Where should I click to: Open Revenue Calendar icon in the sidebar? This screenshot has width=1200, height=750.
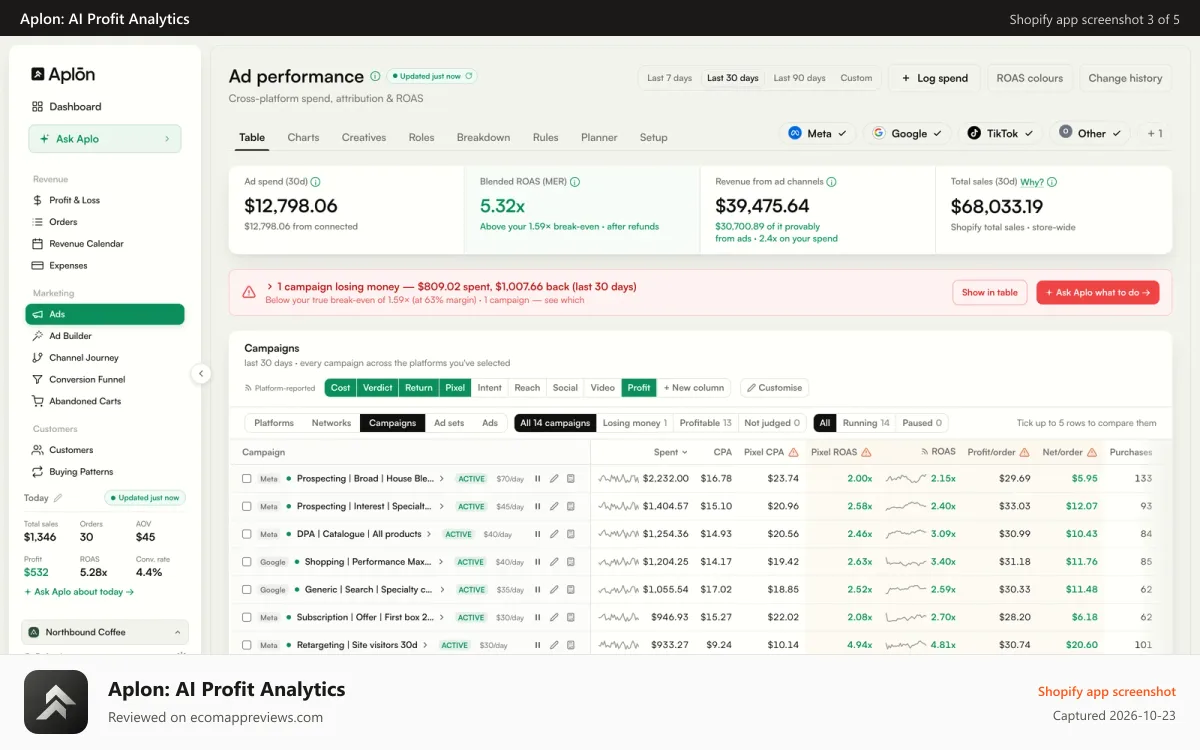pyautogui.click(x=37, y=244)
